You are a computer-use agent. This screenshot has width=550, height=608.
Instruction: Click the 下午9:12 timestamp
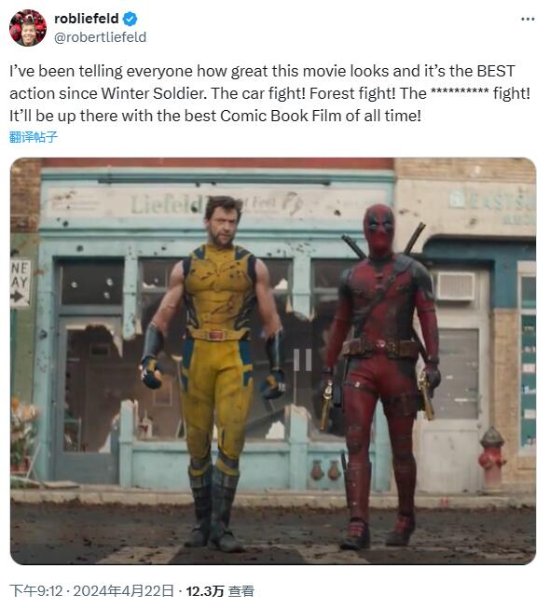point(36,591)
